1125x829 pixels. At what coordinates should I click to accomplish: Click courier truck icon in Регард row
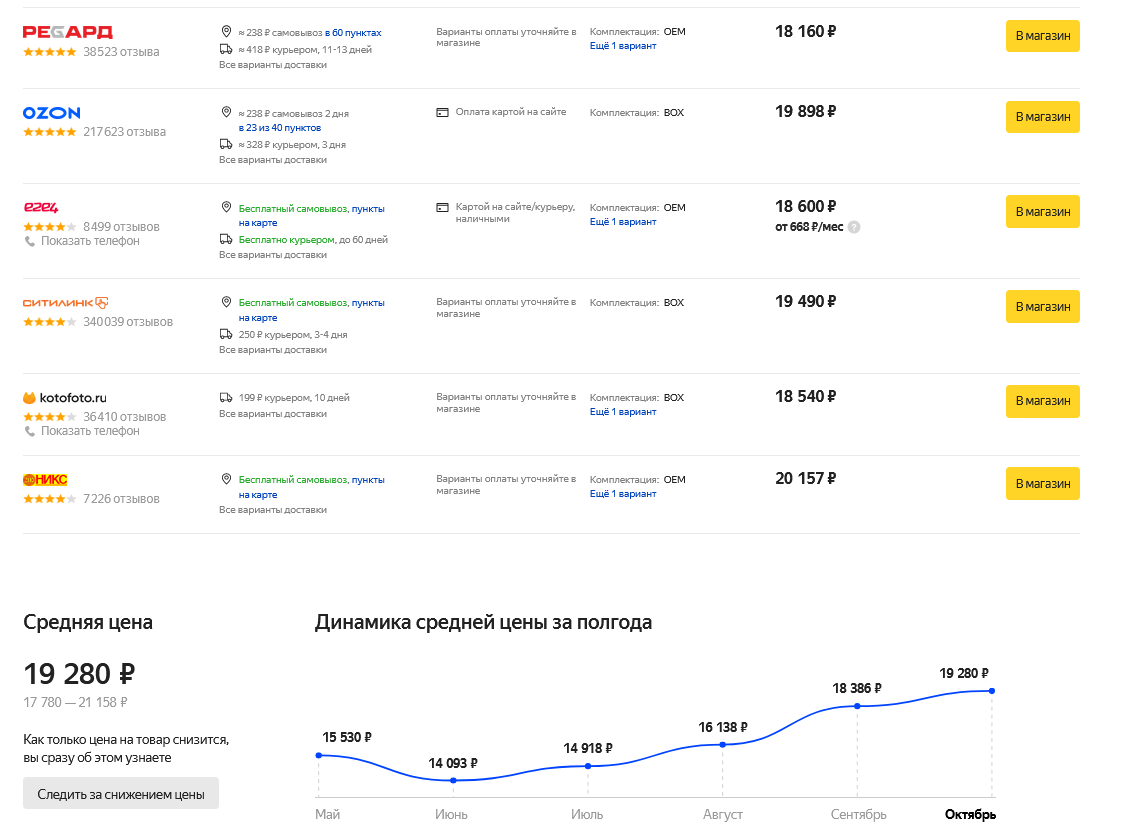point(226,49)
